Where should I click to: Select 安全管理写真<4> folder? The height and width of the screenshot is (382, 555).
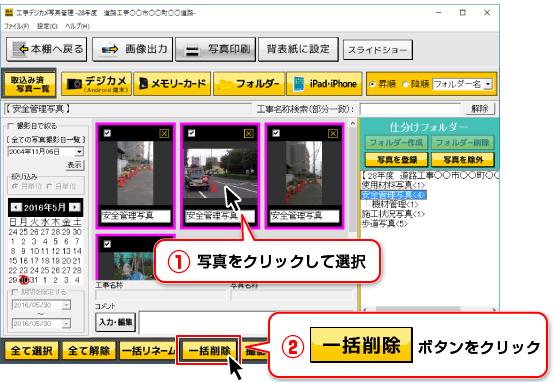pos(394,195)
